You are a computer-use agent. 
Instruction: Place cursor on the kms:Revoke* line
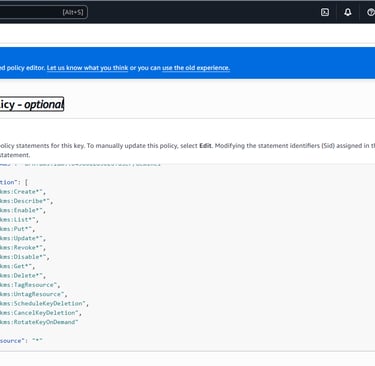tap(23, 248)
